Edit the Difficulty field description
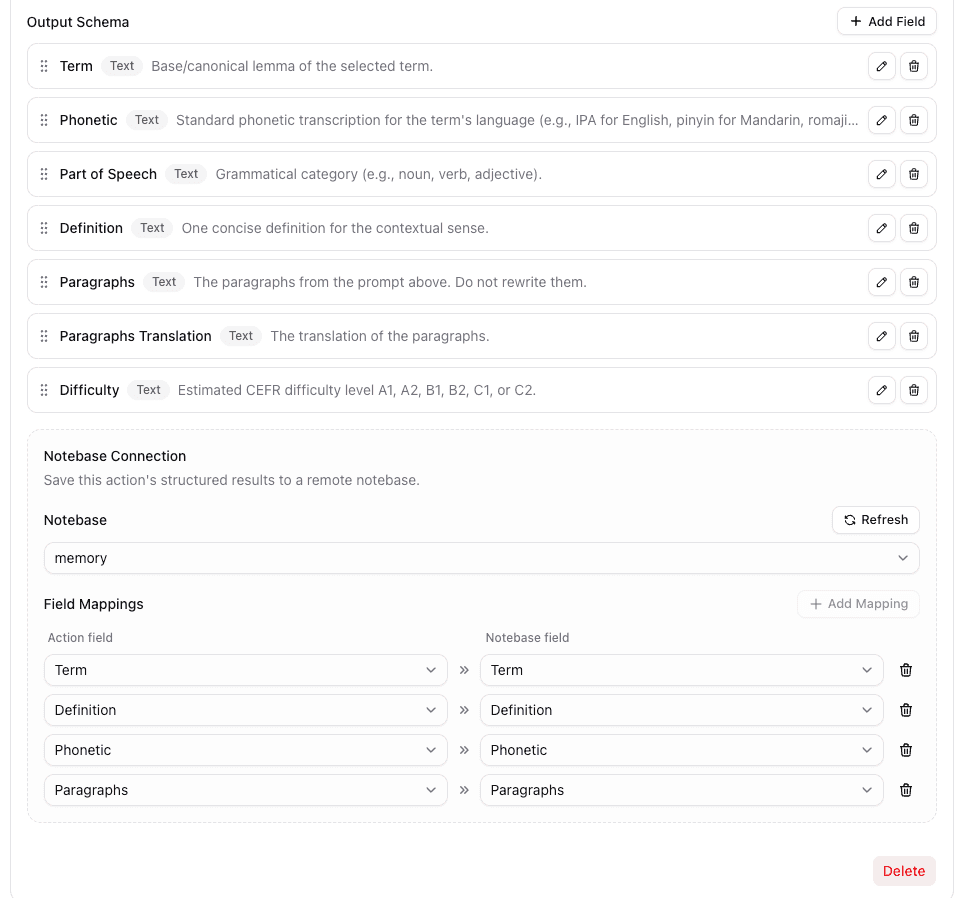The height and width of the screenshot is (898, 965). tap(881, 390)
